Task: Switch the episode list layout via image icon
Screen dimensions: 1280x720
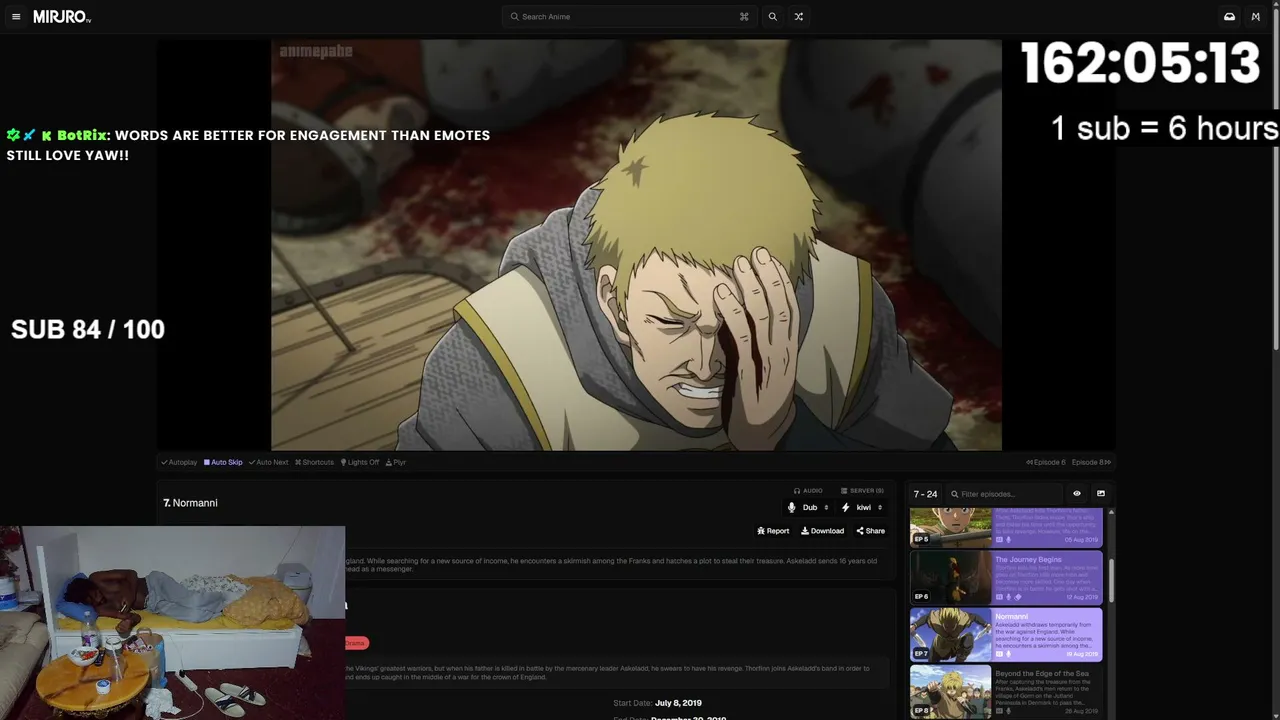Action: 1101,493
